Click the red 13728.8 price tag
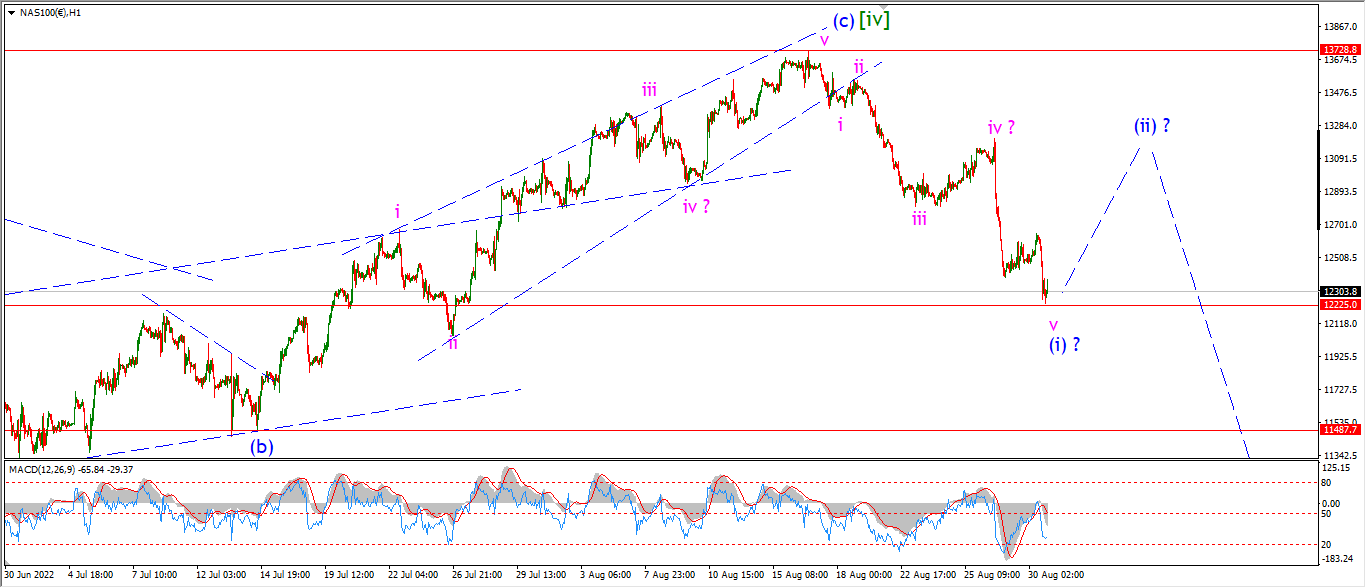This screenshot has width=1366, height=588. click(x=1341, y=49)
